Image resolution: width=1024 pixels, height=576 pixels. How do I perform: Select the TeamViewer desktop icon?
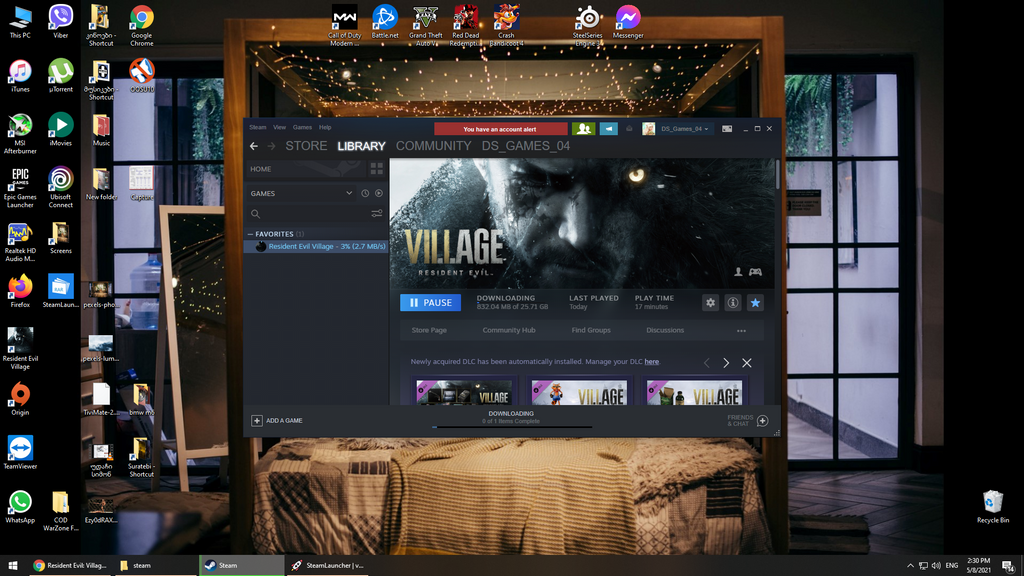(20, 453)
